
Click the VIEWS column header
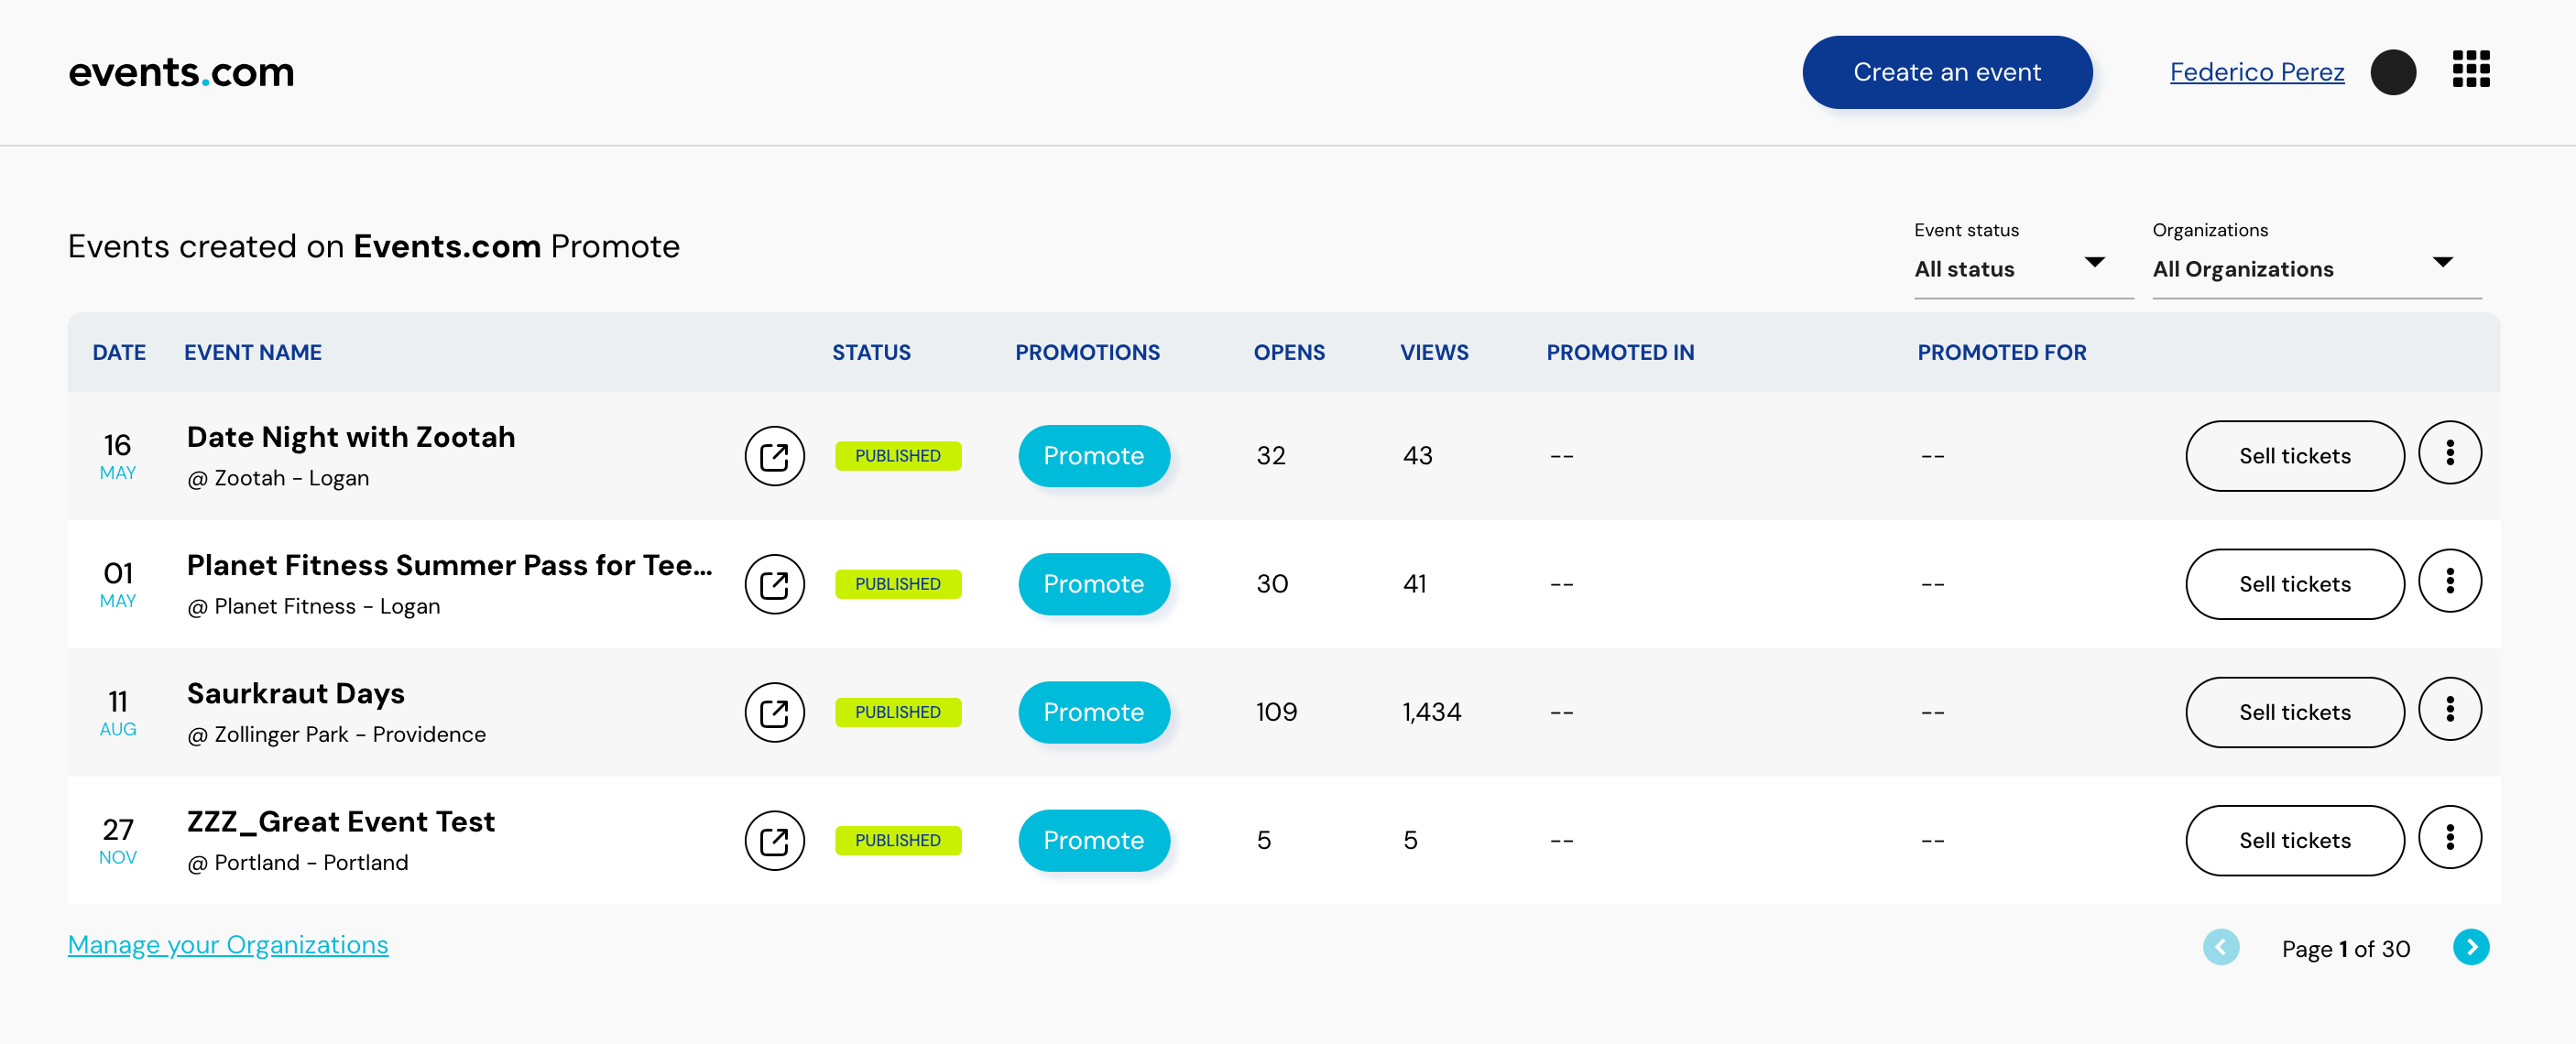coord(1434,352)
